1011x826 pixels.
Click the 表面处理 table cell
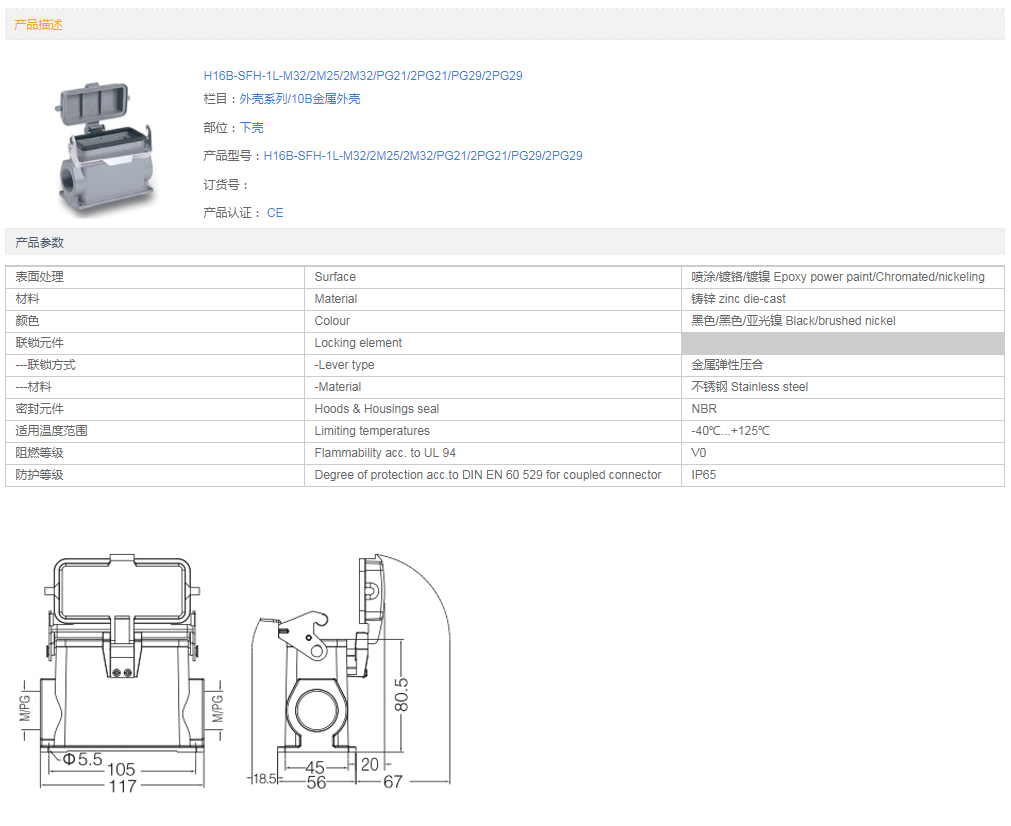pyautogui.click(x=155, y=277)
